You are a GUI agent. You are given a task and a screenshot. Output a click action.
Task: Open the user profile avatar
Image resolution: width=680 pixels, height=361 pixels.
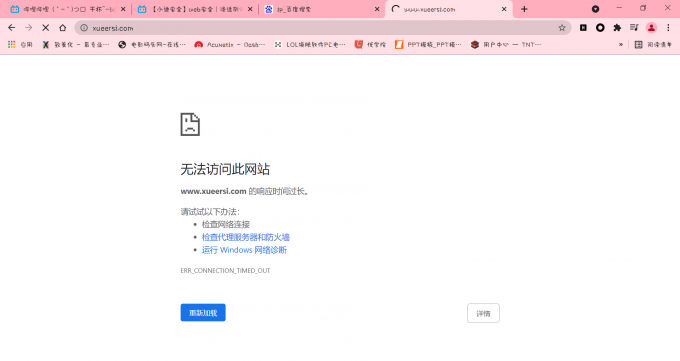pyautogui.click(x=651, y=28)
